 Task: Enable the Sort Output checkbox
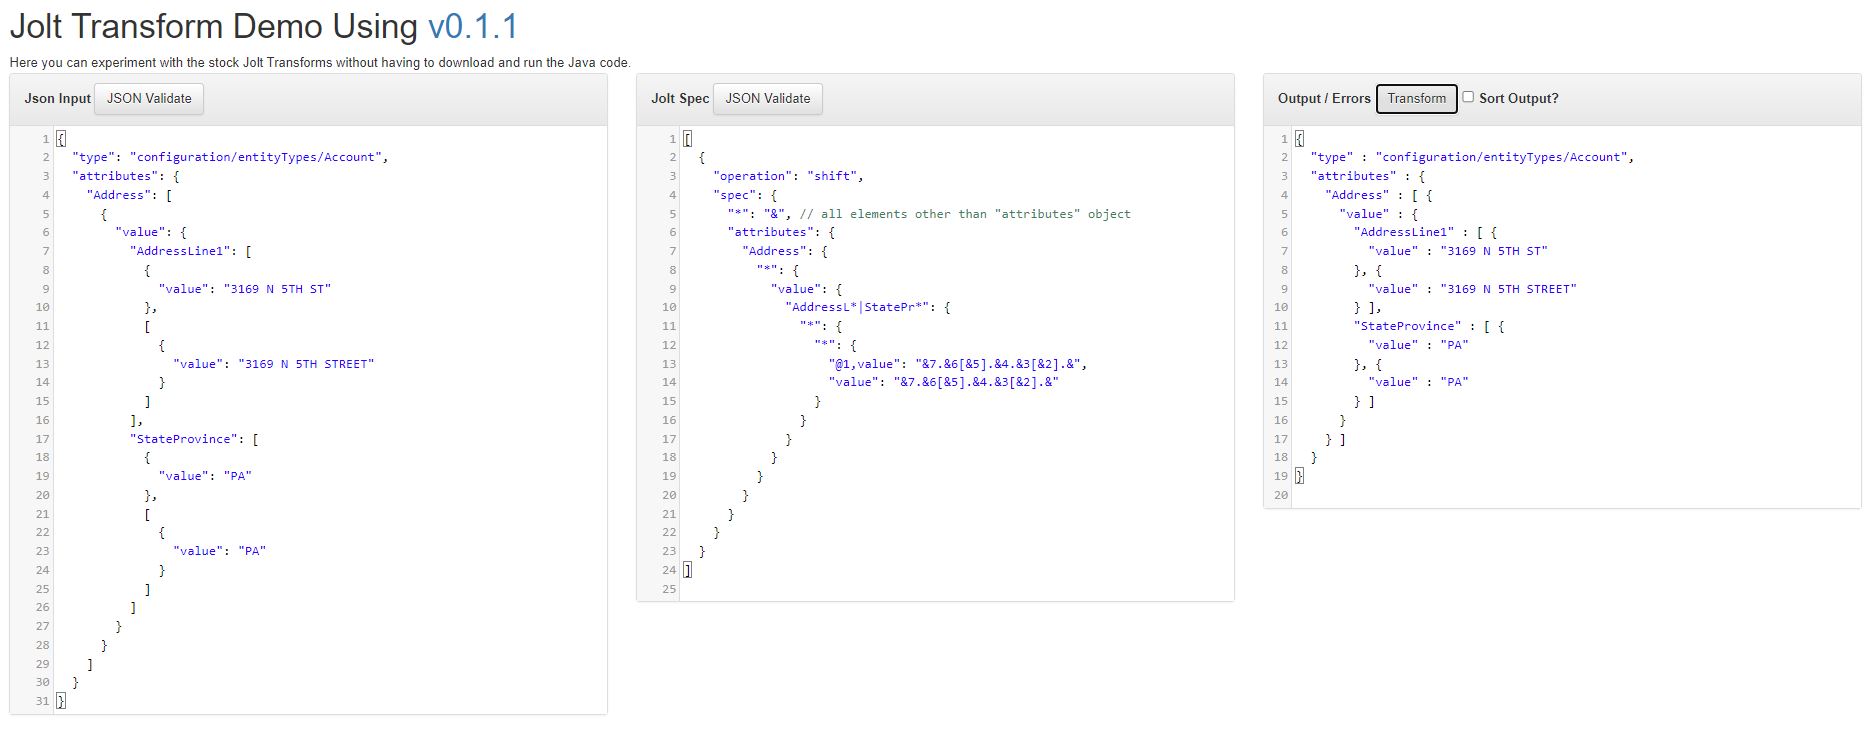[1468, 97]
